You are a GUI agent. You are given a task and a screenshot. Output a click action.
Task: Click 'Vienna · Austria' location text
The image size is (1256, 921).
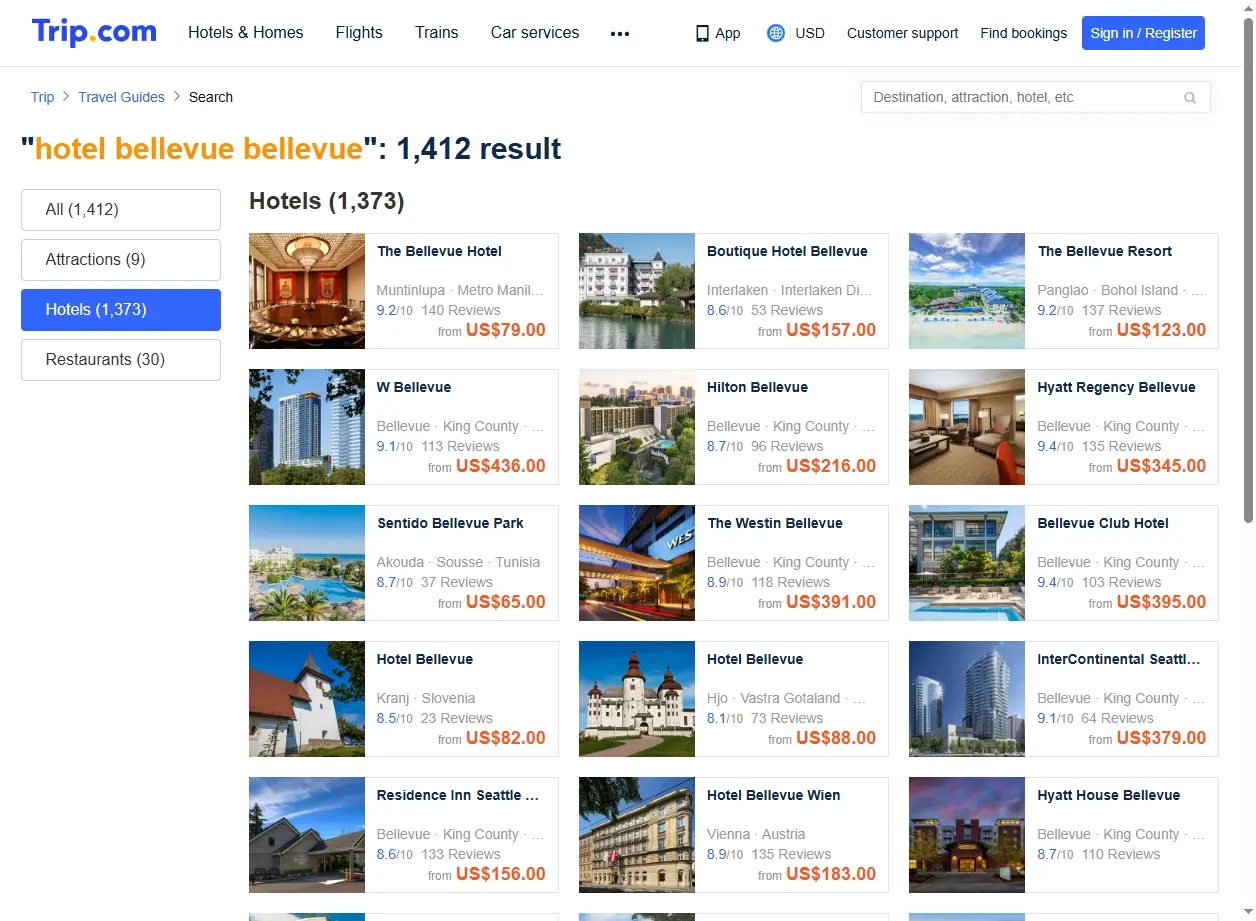pyautogui.click(x=756, y=834)
